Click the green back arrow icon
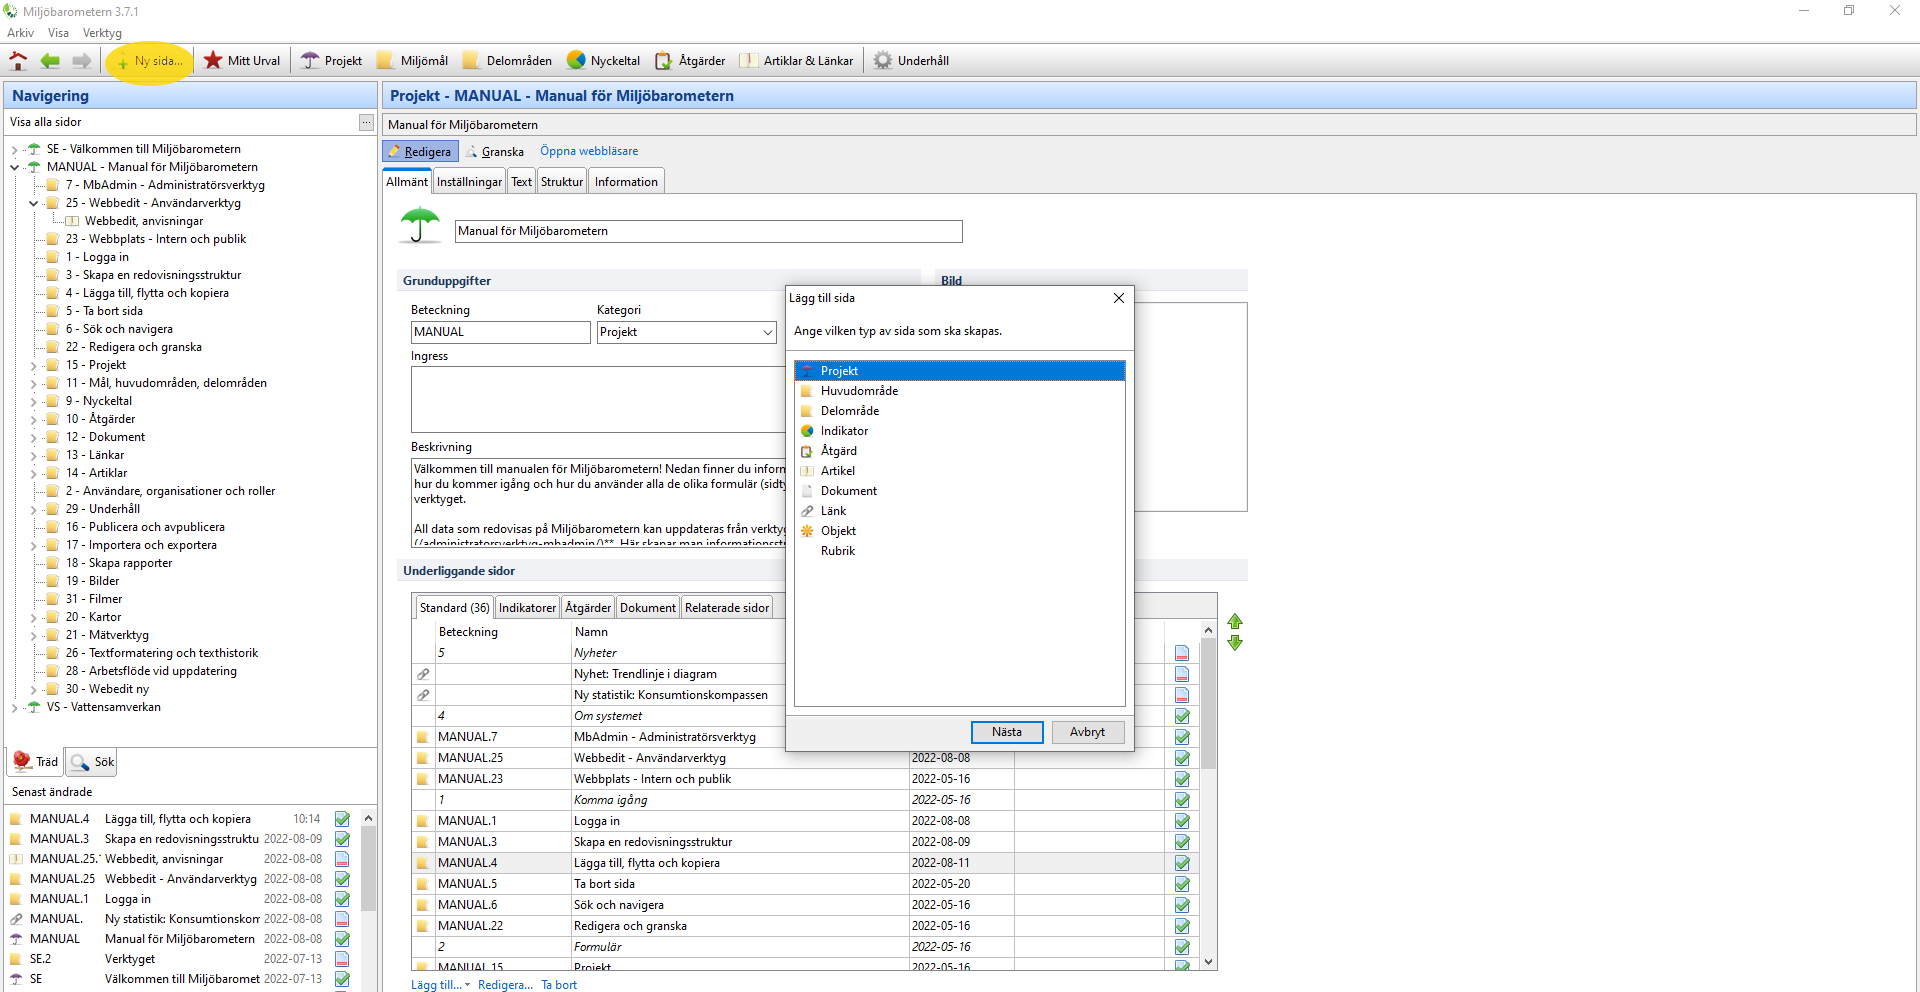Image resolution: width=1920 pixels, height=992 pixels. point(50,61)
